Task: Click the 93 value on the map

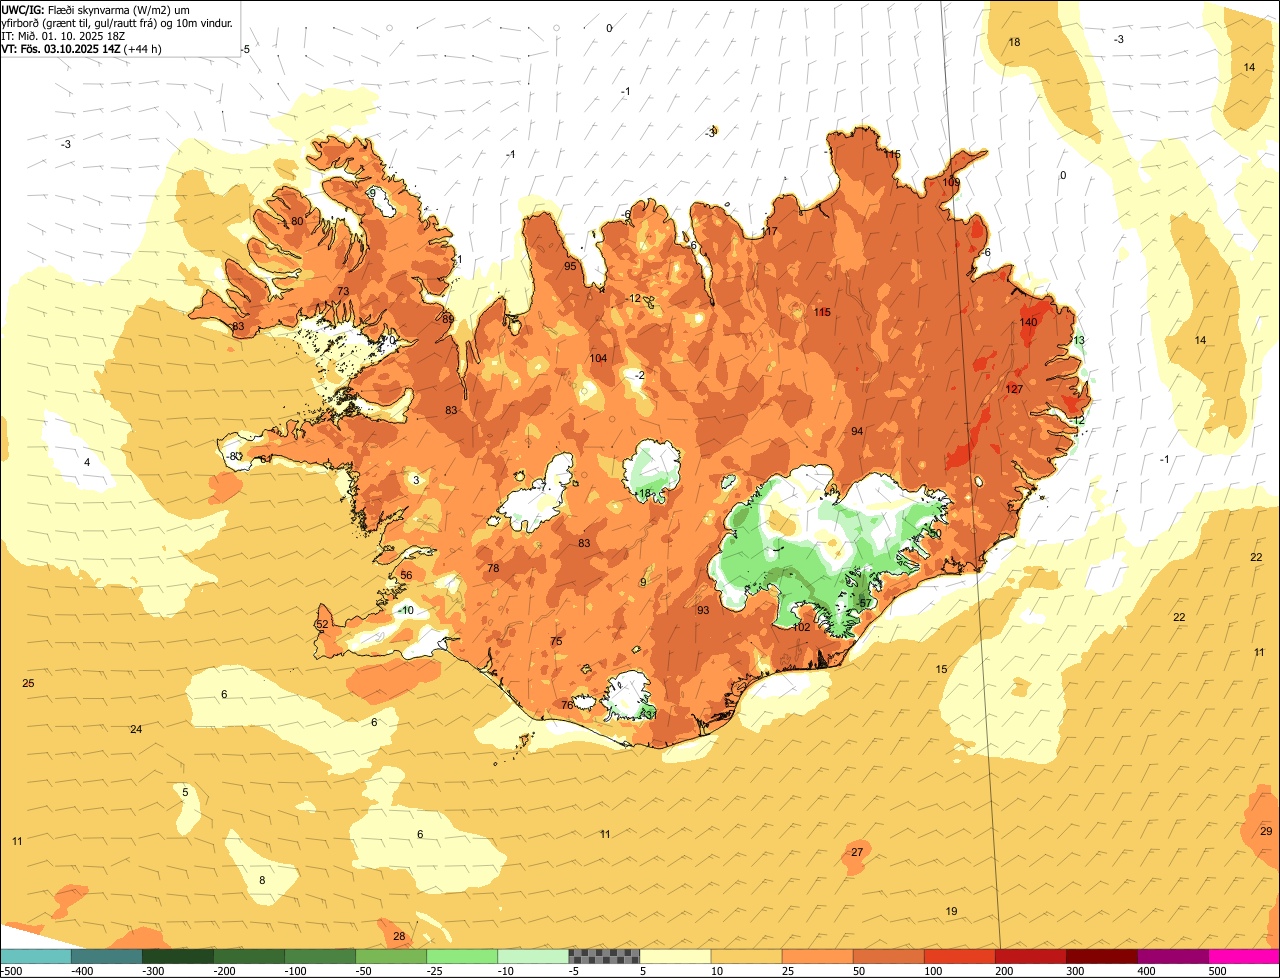Action: tap(703, 610)
